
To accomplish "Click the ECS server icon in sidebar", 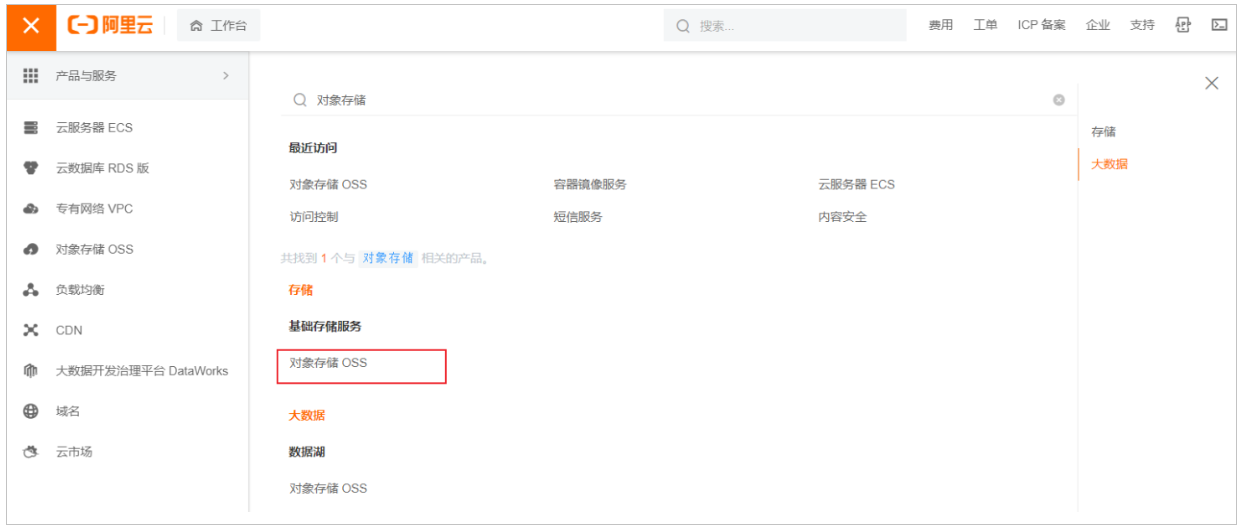I will click(31, 128).
